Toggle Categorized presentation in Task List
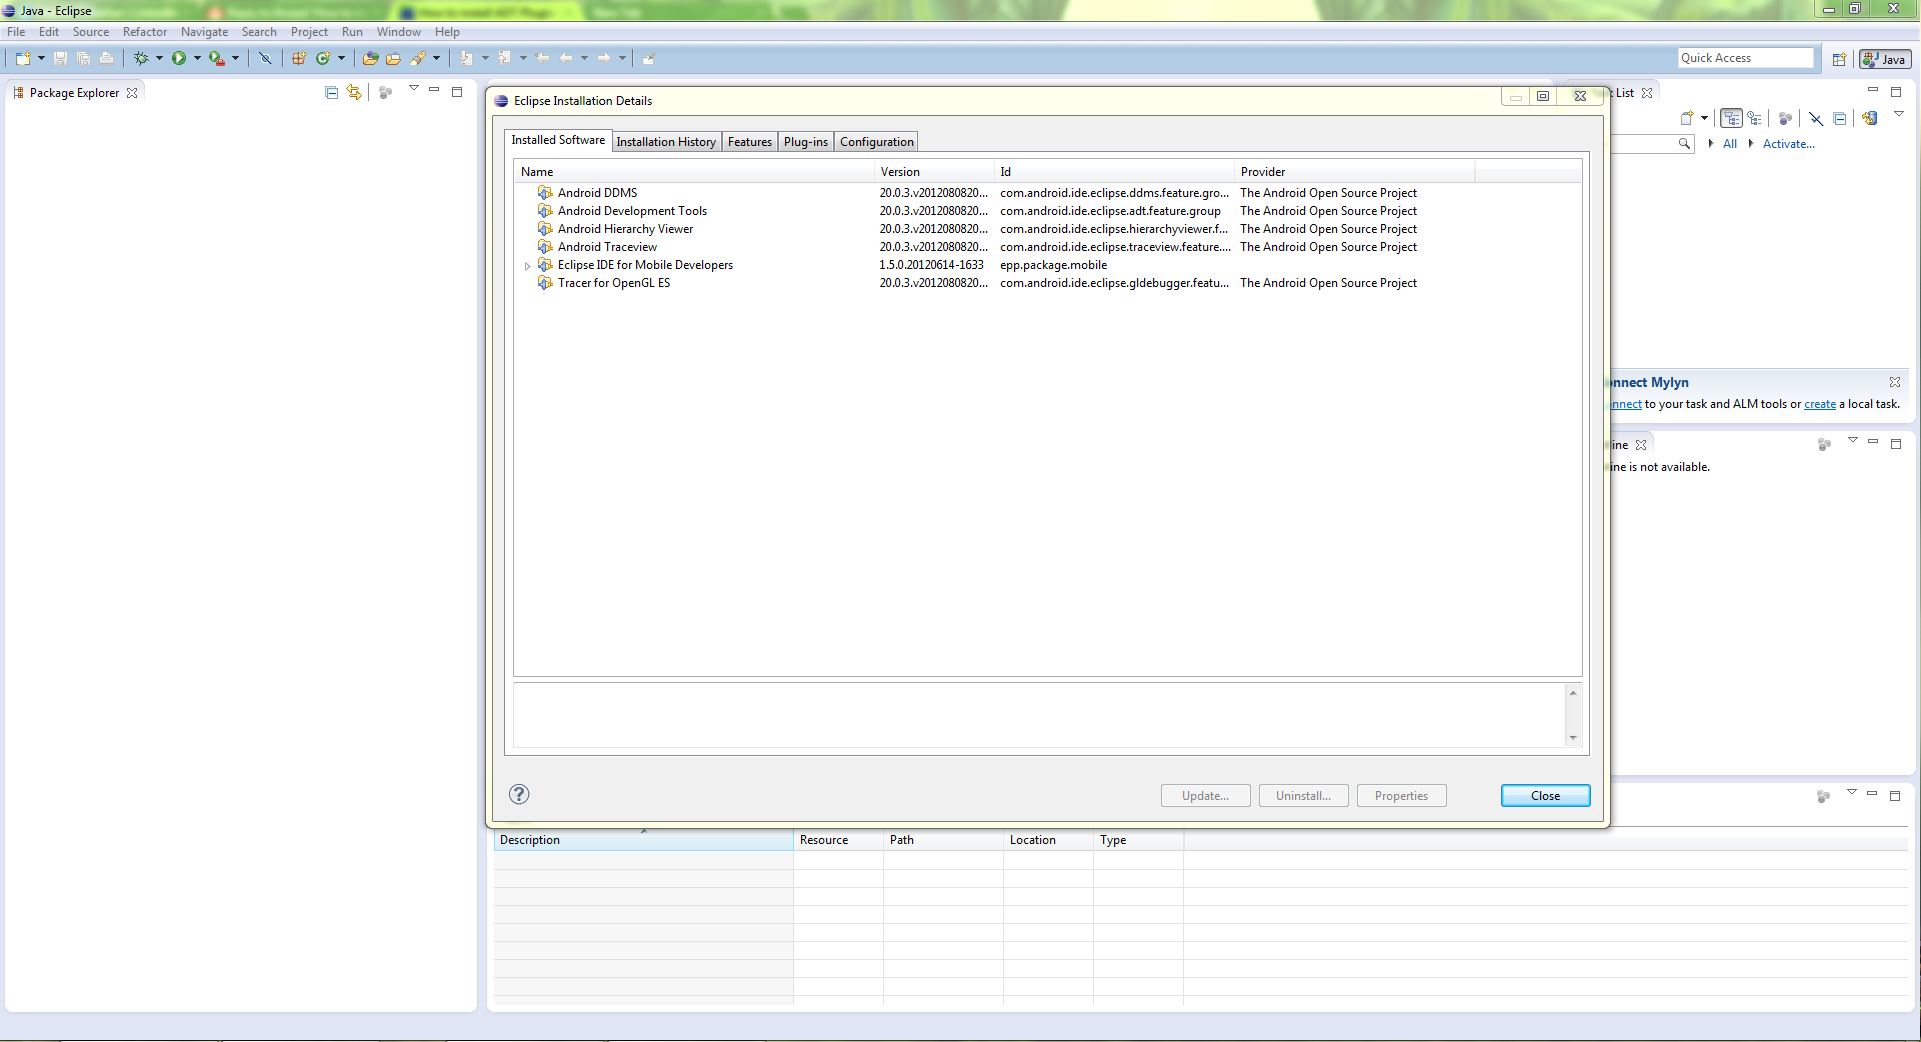The width and height of the screenshot is (1921, 1042). [x=1731, y=118]
